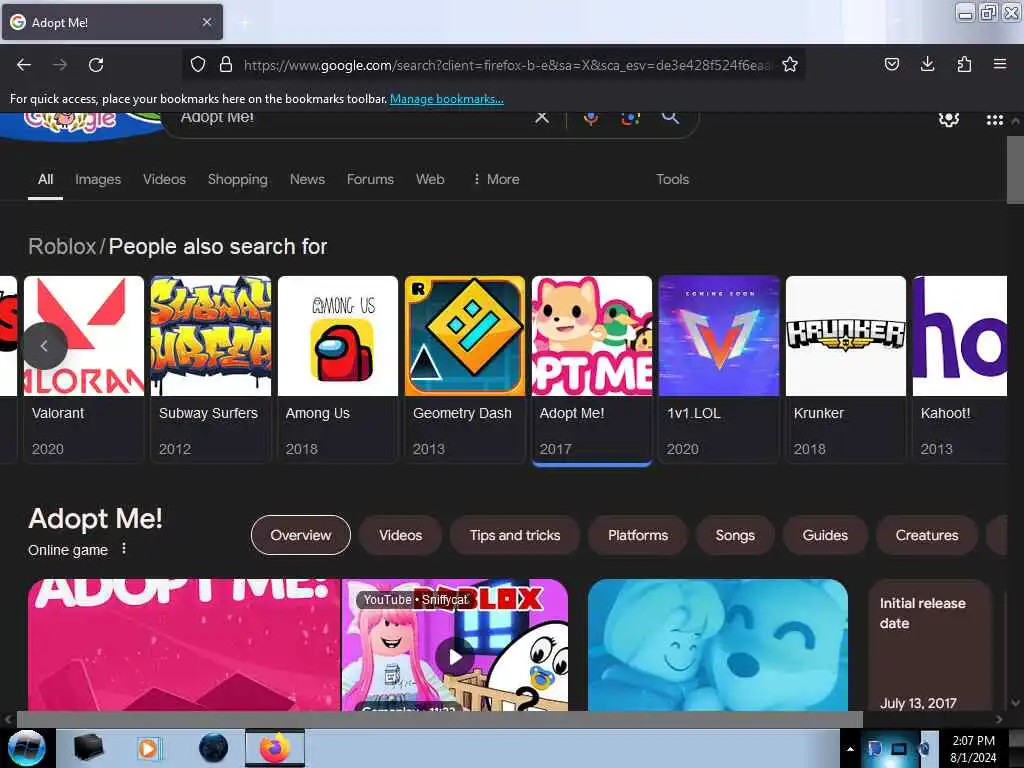Select the Platforms chip

(x=638, y=535)
